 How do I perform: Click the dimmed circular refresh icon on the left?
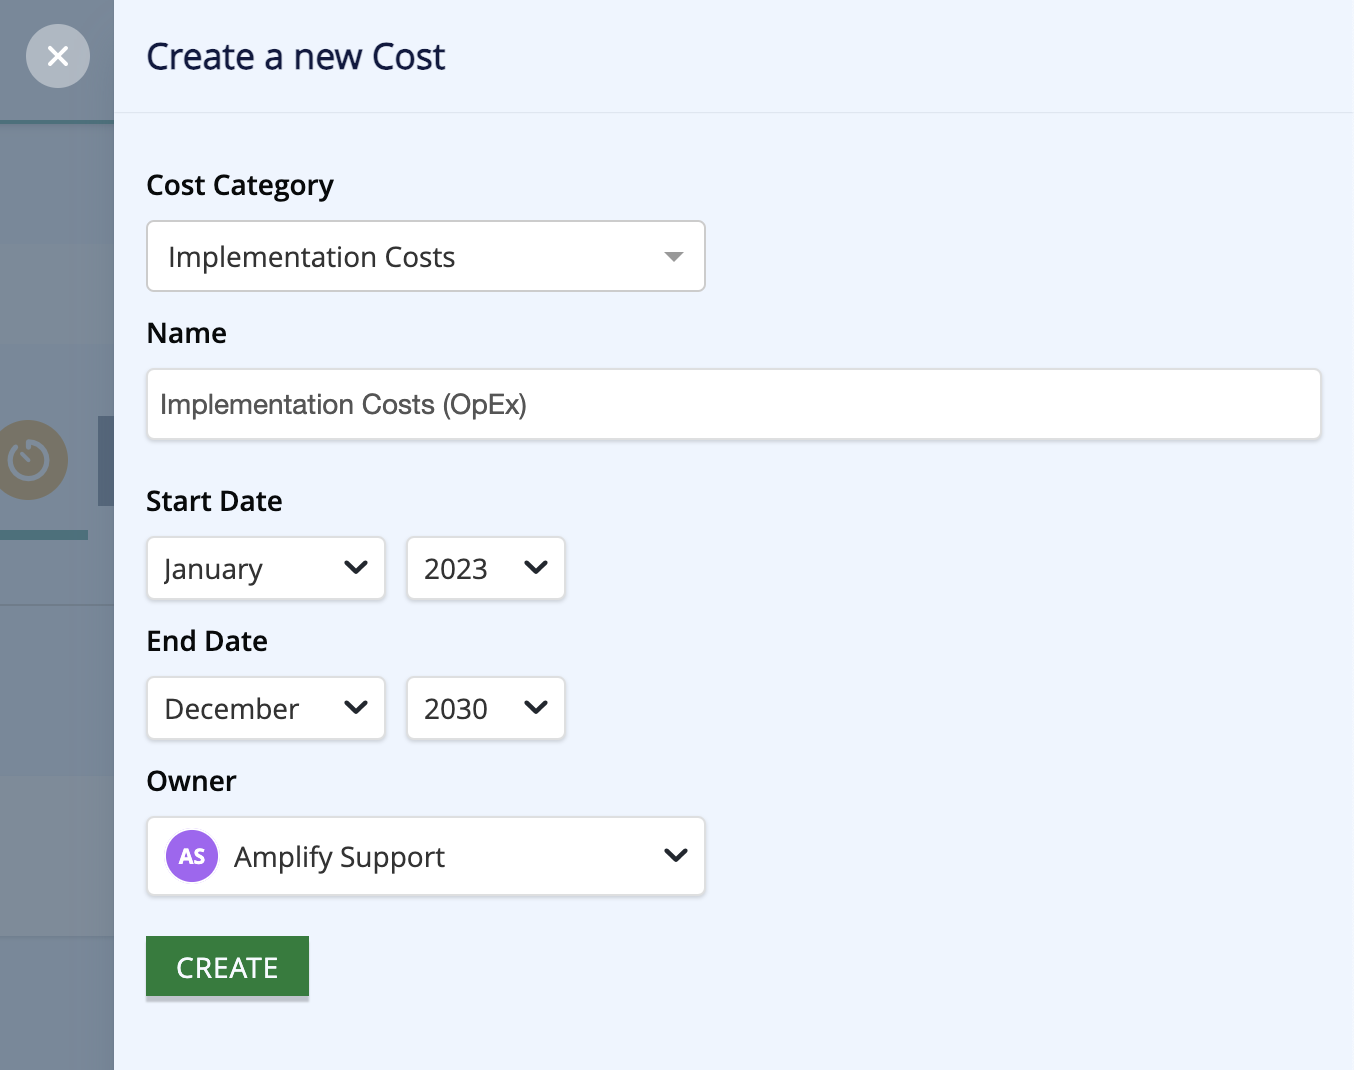coord(29,460)
